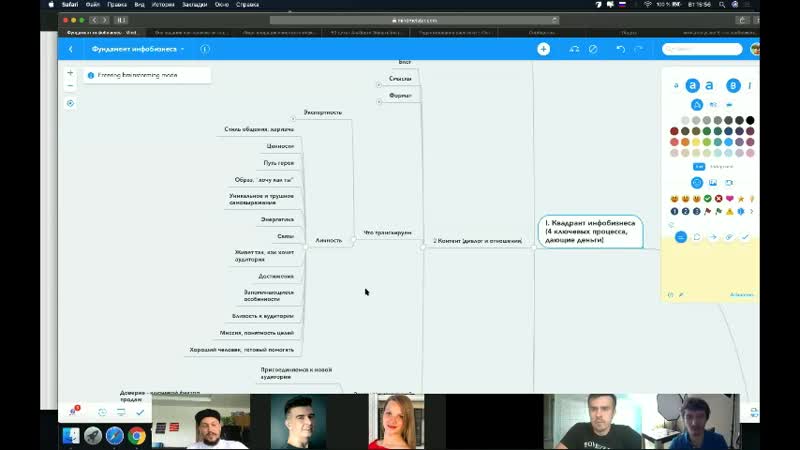Viewport: 800px width, 450px height.
Task: Open the link arrow option
Action: pos(713,237)
